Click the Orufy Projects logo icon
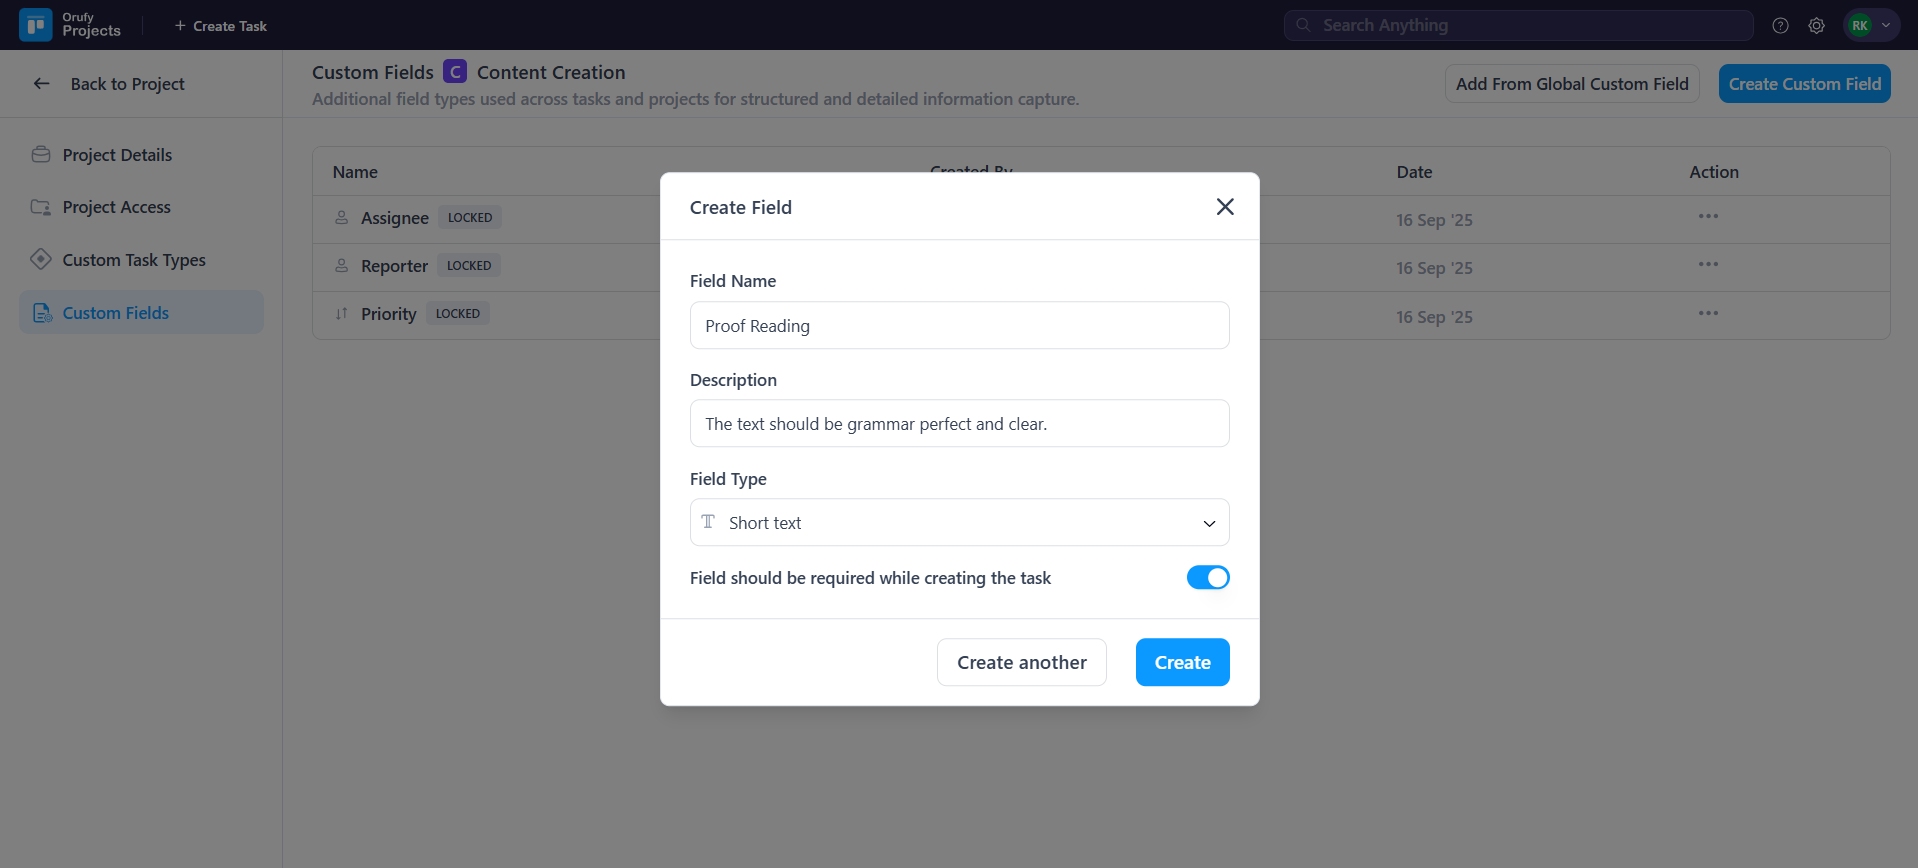The width and height of the screenshot is (1918, 868). click(36, 25)
